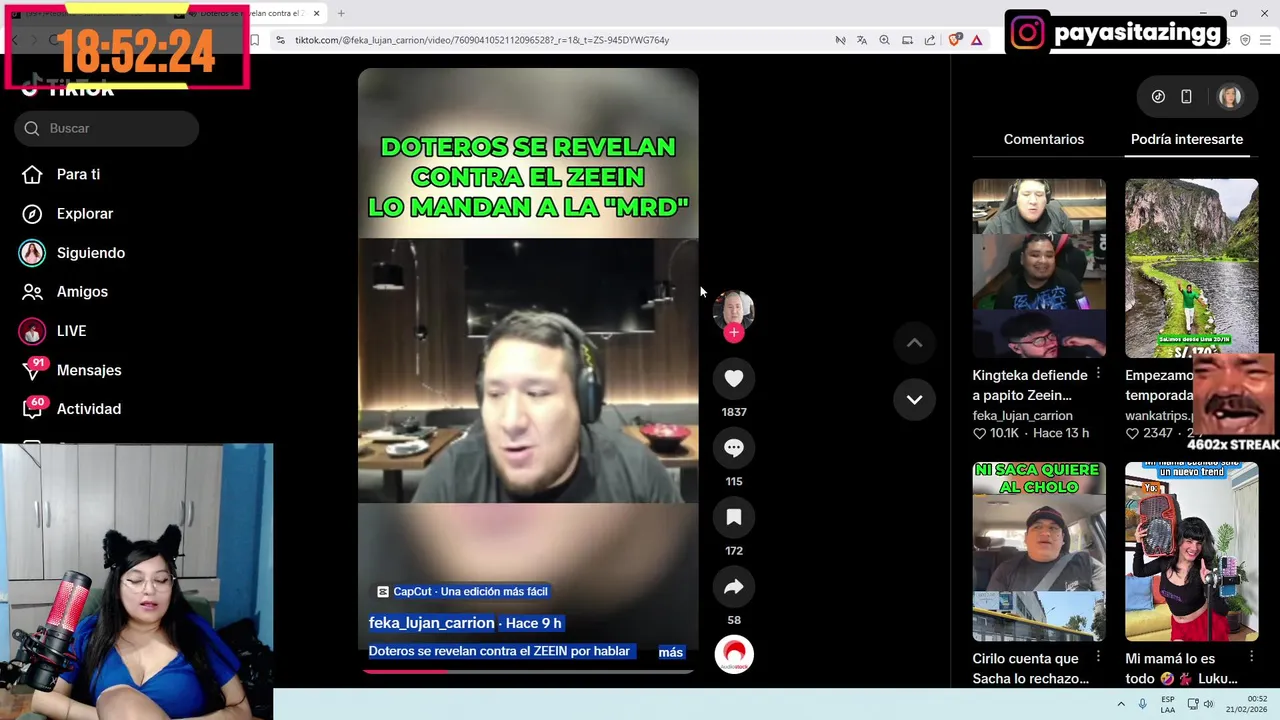Image resolution: width=1280 pixels, height=720 pixels.
Task: Click the bookmark icon left of the URL
Action: (254, 40)
